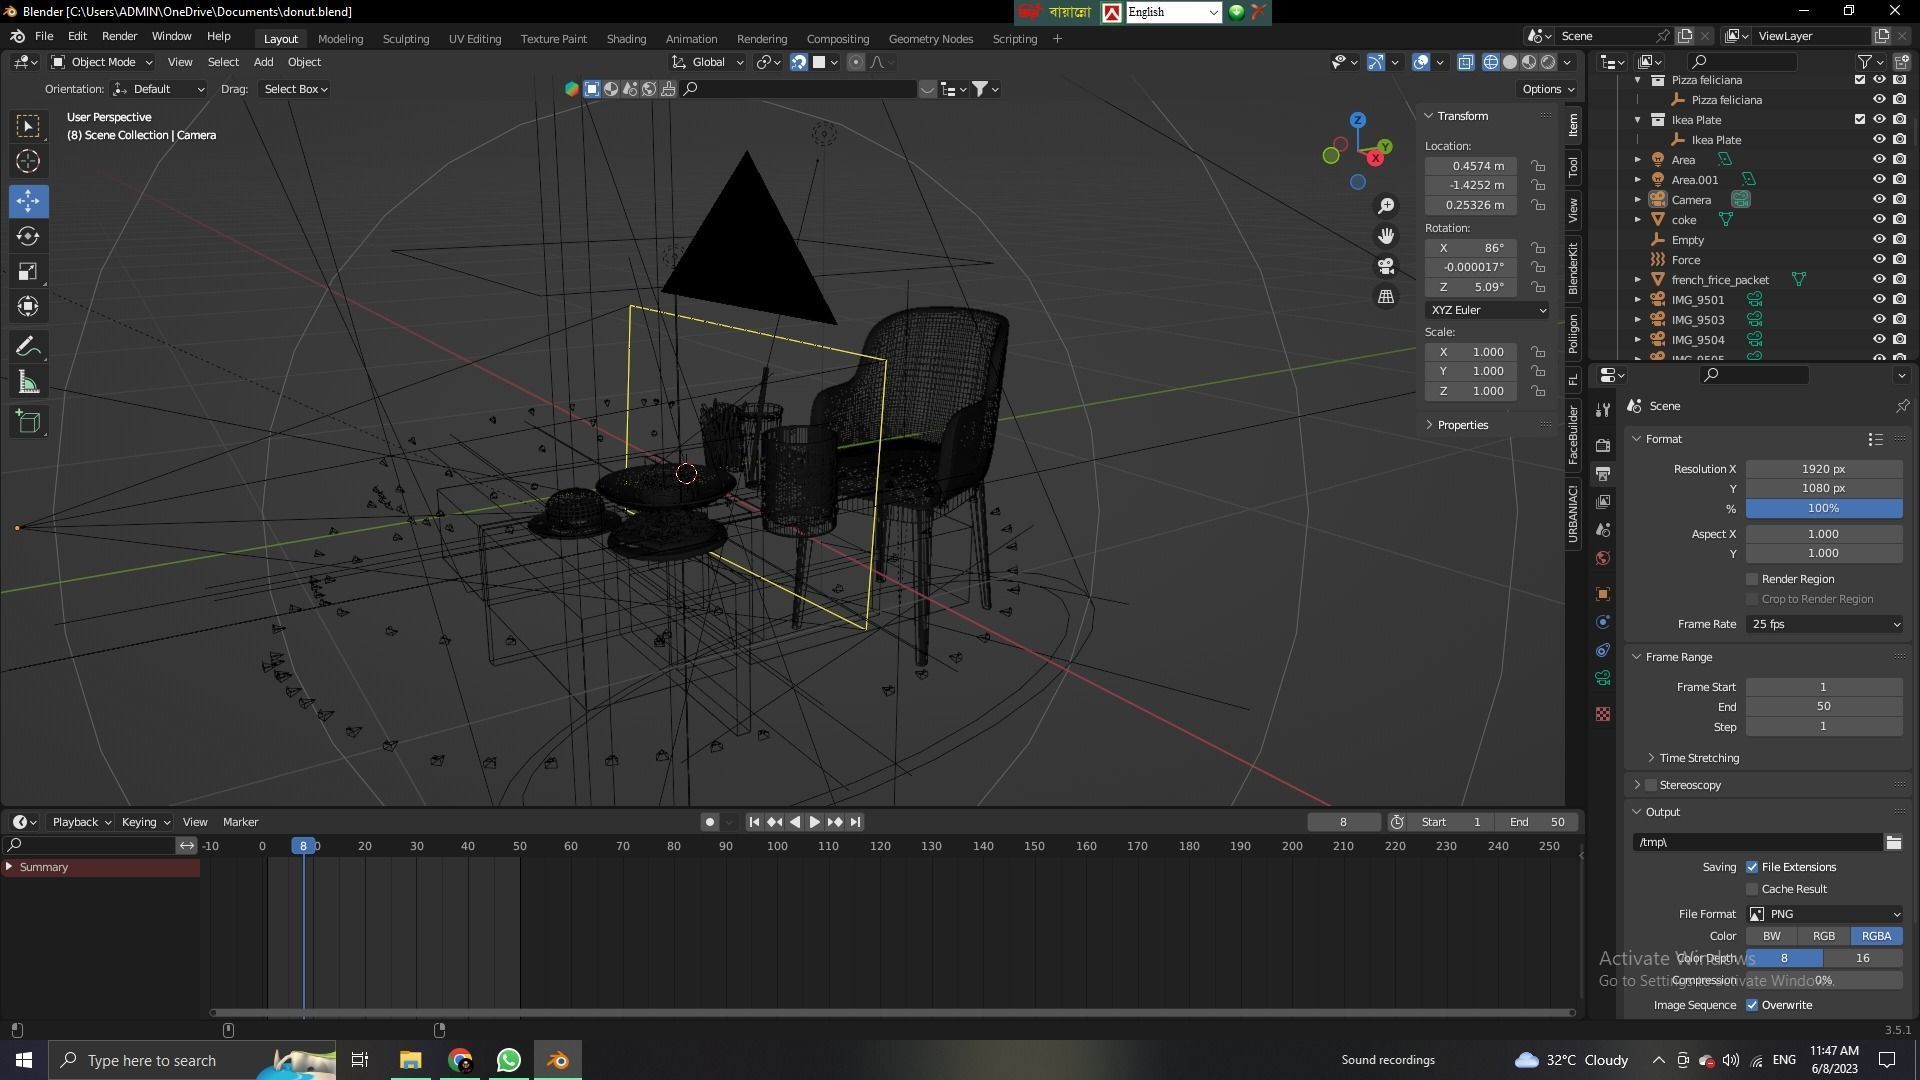
Task: Open the Add menu in viewport header
Action: [x=263, y=62]
